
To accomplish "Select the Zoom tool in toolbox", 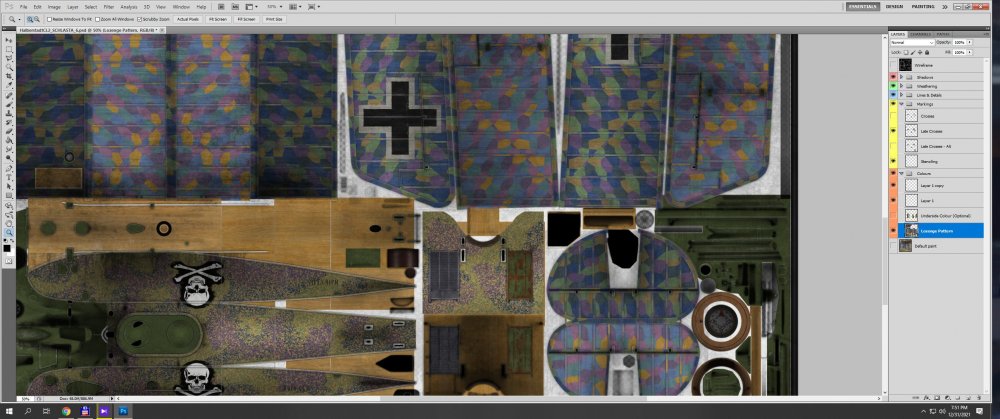I will click(x=9, y=233).
